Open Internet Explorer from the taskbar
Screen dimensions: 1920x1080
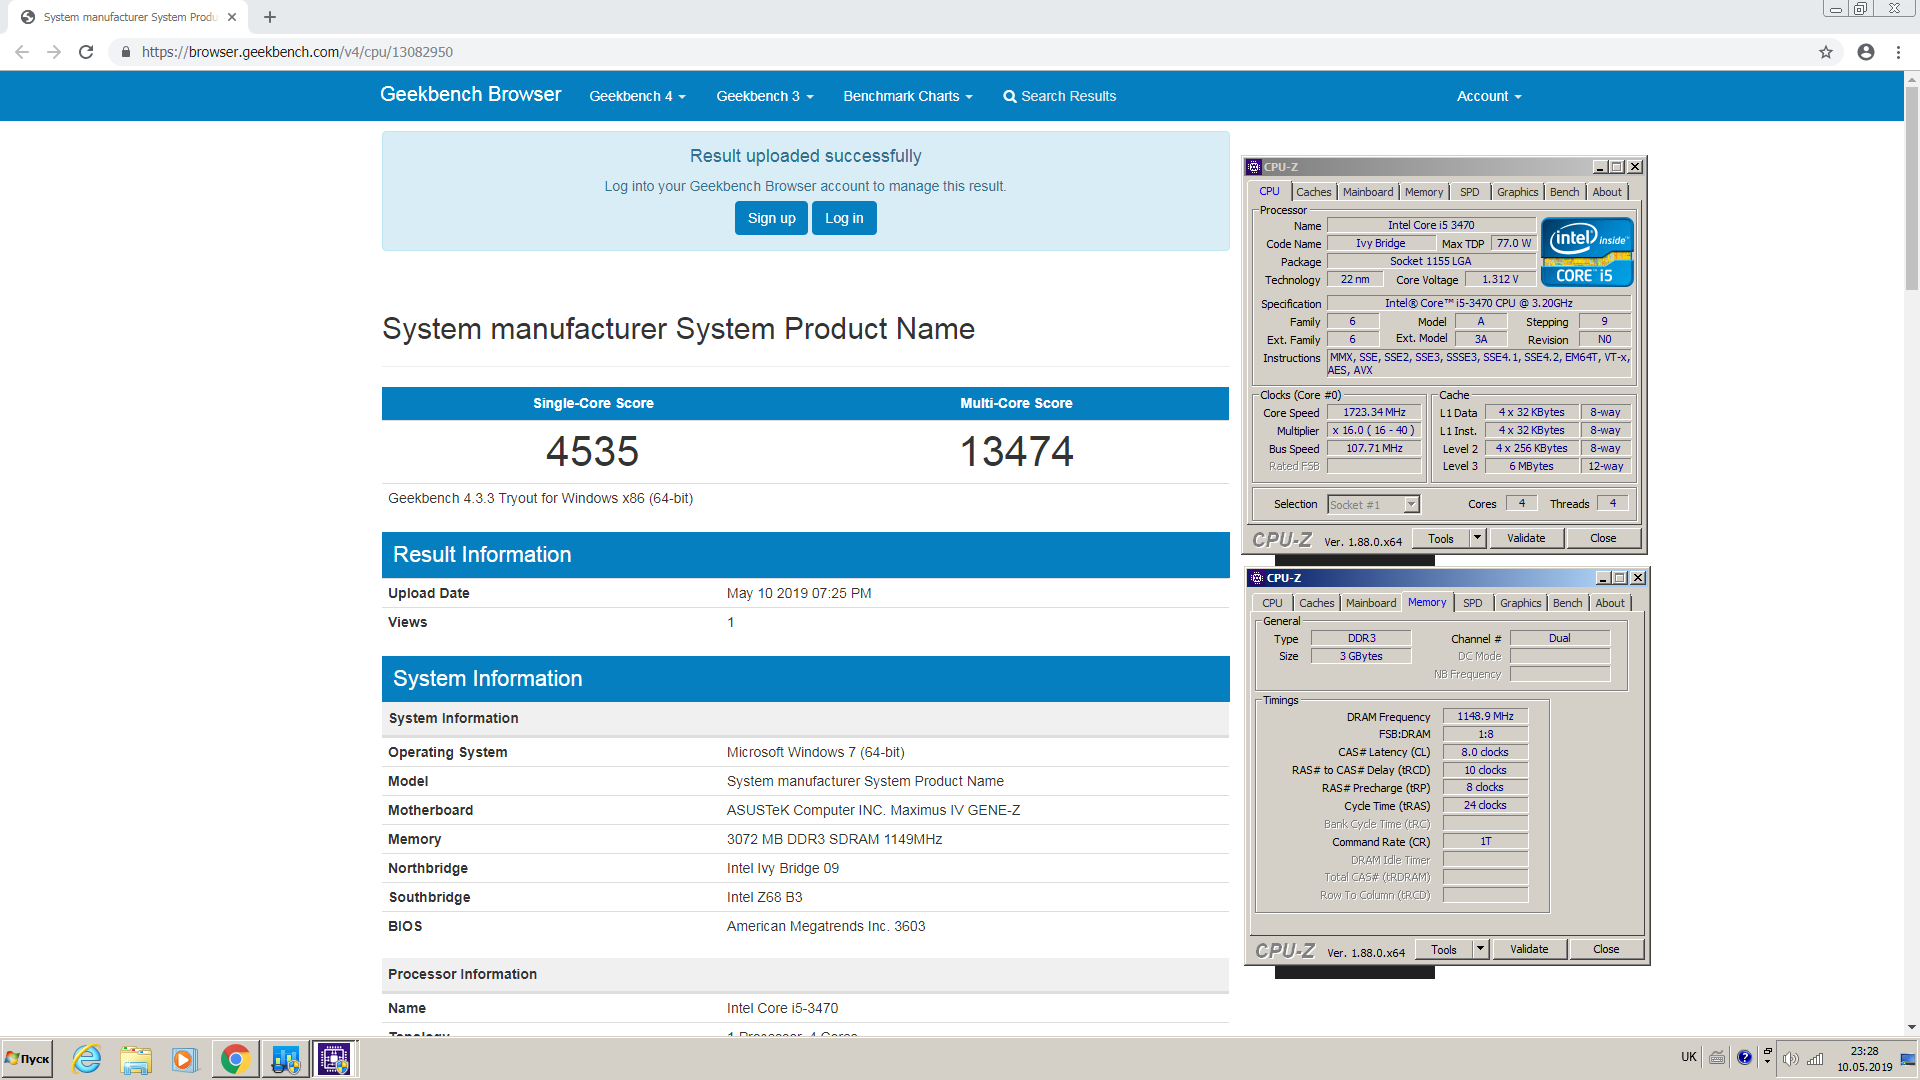coord(87,1059)
